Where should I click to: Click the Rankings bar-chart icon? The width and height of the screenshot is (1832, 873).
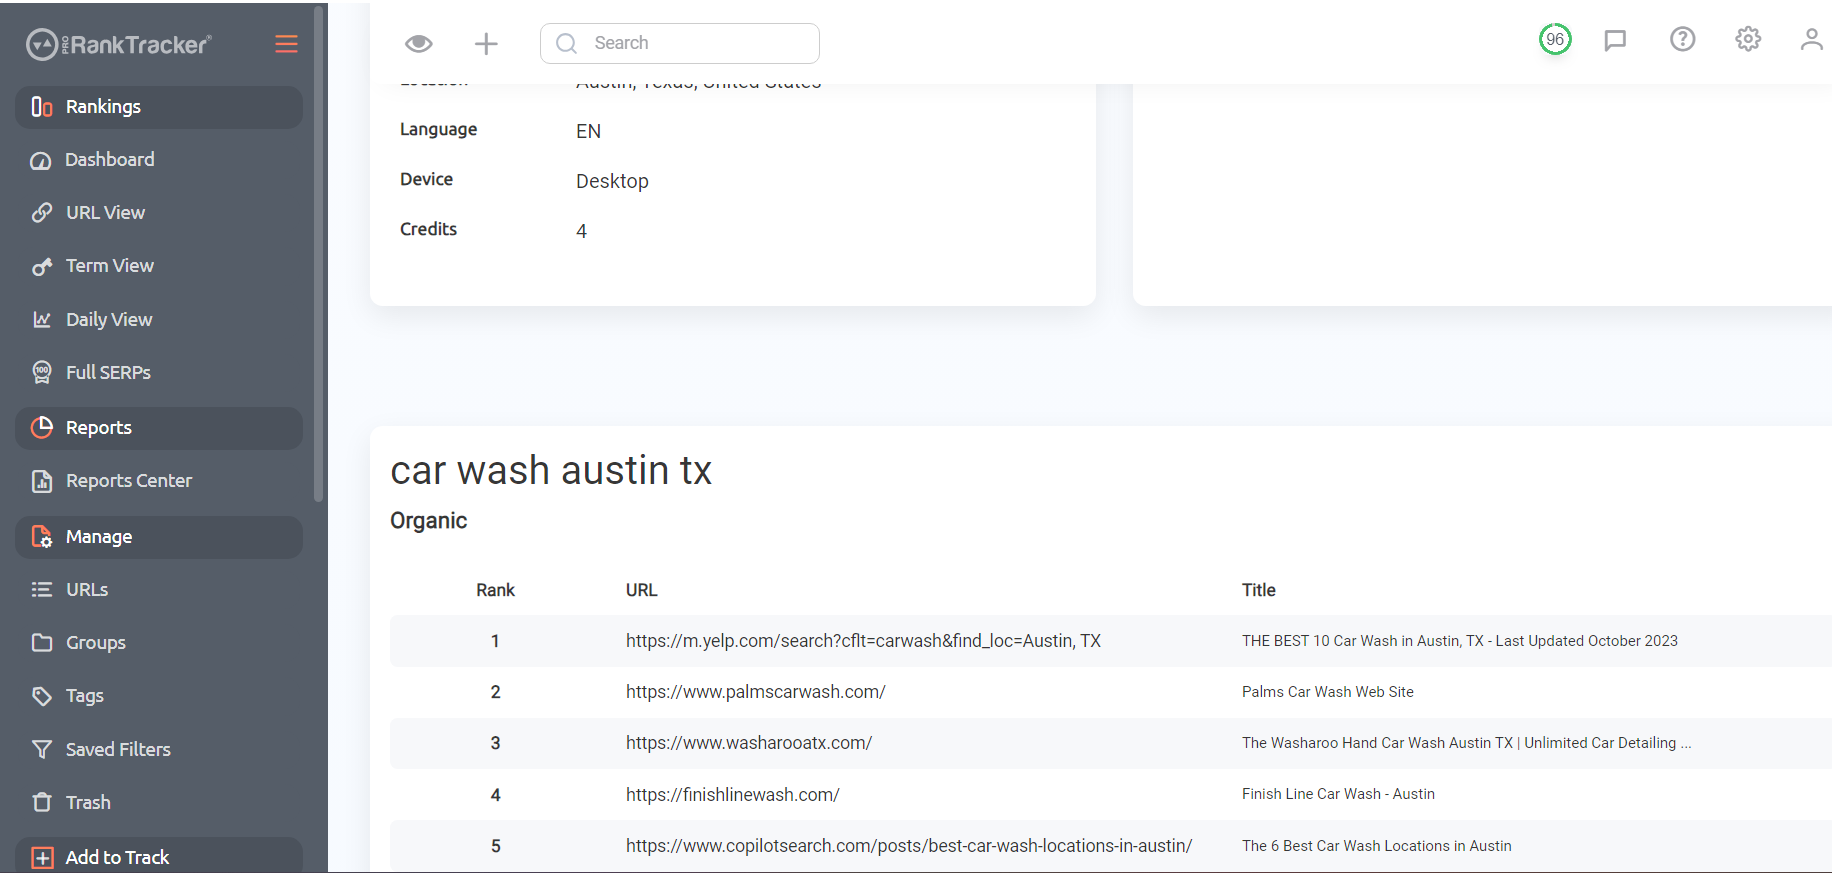42,107
